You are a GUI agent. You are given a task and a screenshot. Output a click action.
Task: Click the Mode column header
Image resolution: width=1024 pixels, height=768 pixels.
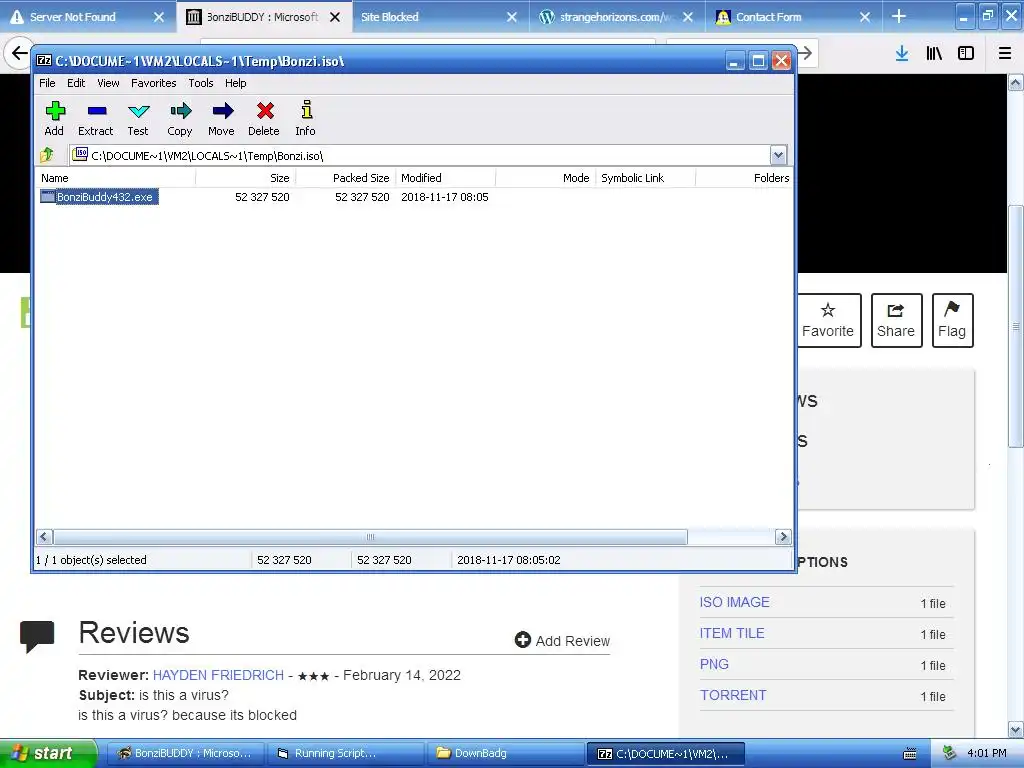[546, 178]
